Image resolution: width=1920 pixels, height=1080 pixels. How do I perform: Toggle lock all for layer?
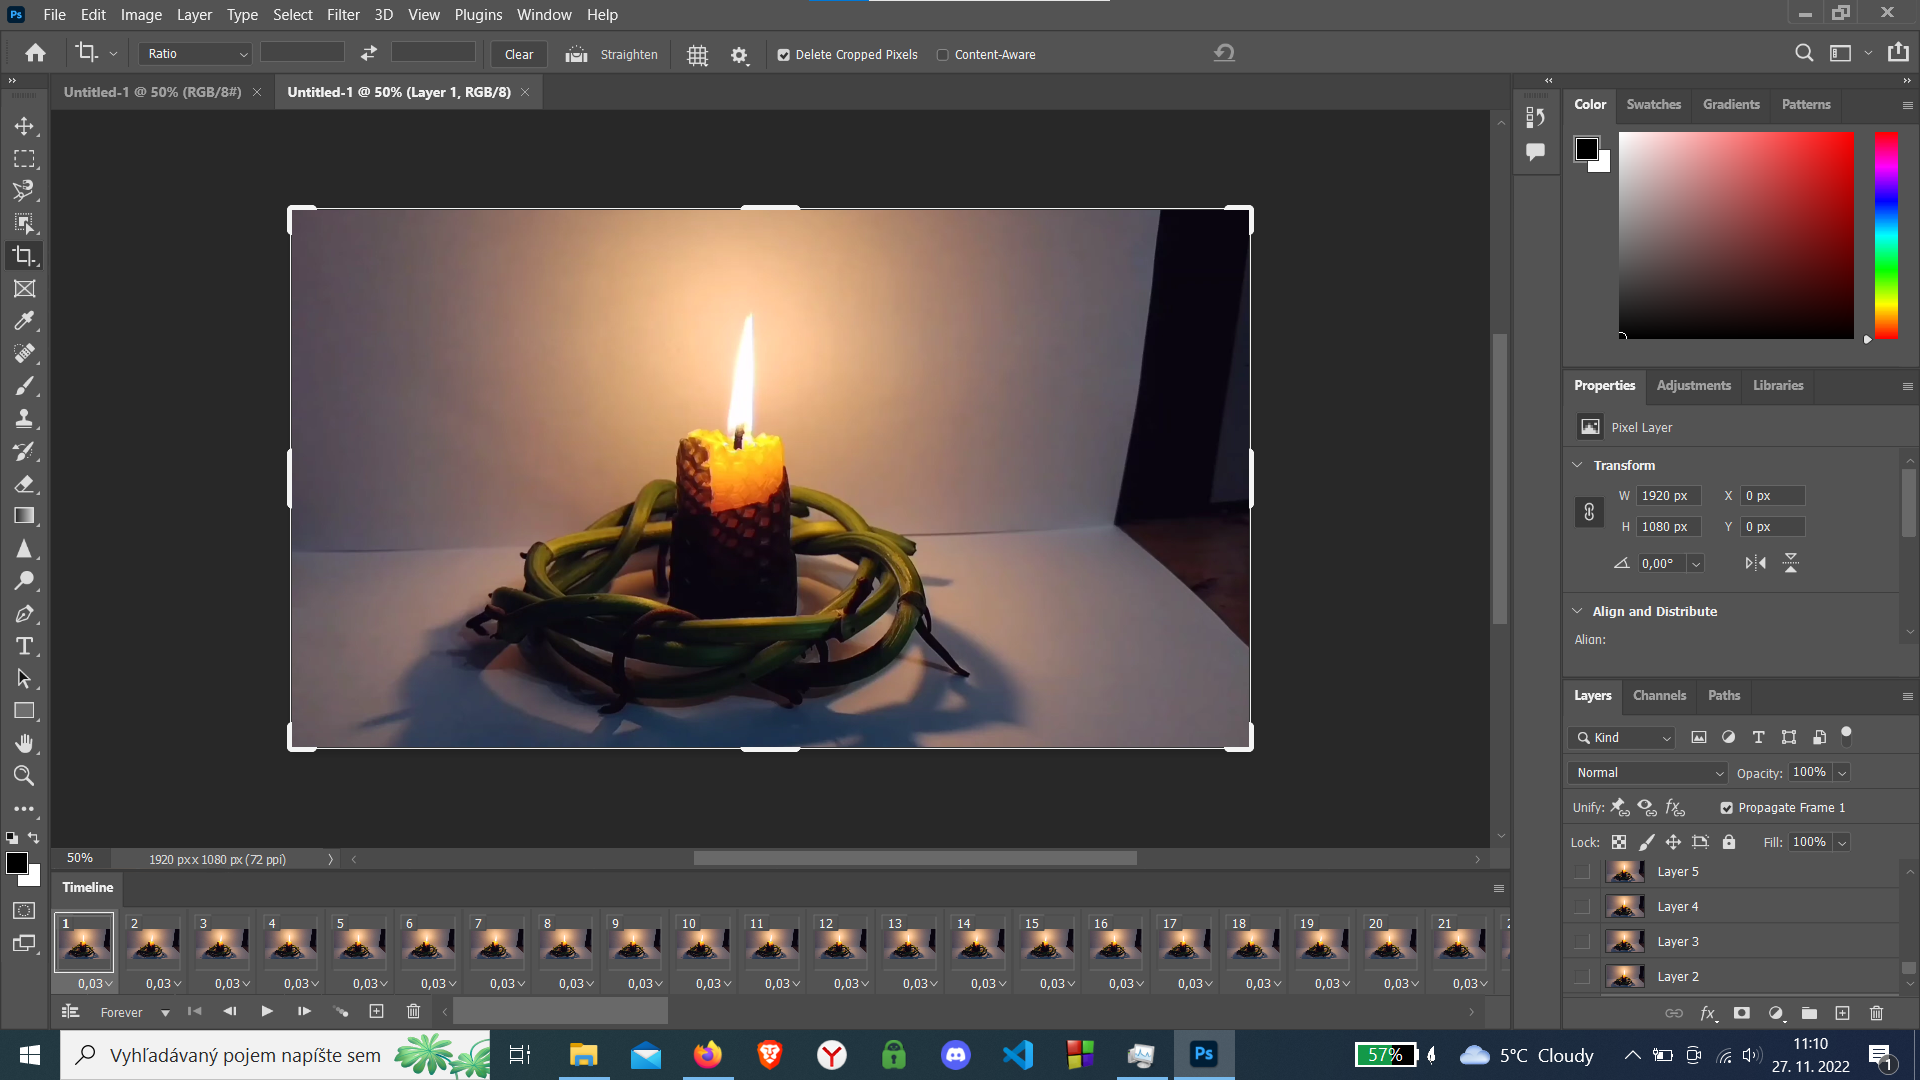pyautogui.click(x=1729, y=842)
